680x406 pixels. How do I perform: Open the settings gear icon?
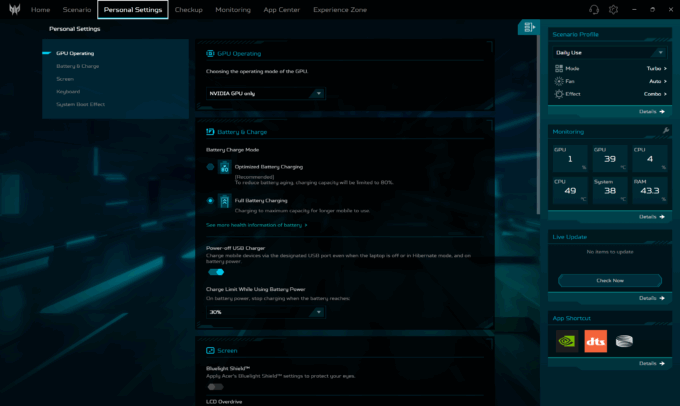click(613, 10)
